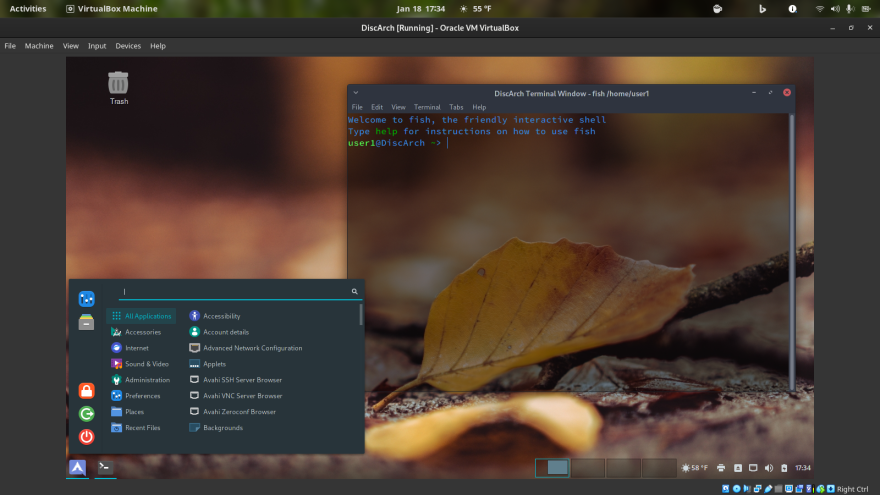The image size is (880, 495).
Task: Switch to the third workspace in pager
Action: pyautogui.click(x=623, y=468)
